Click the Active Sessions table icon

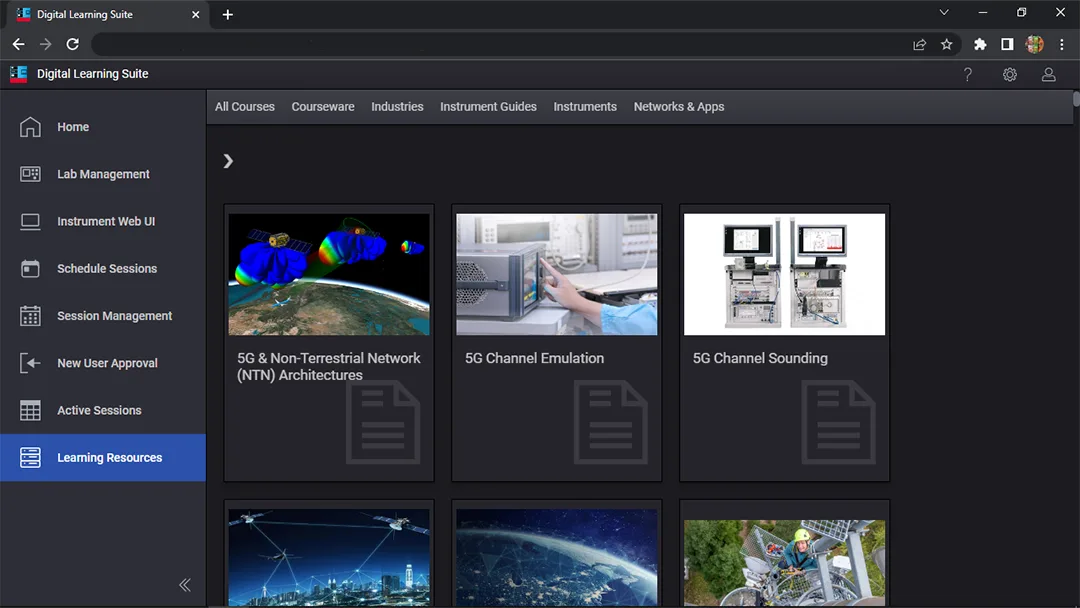tap(30, 410)
